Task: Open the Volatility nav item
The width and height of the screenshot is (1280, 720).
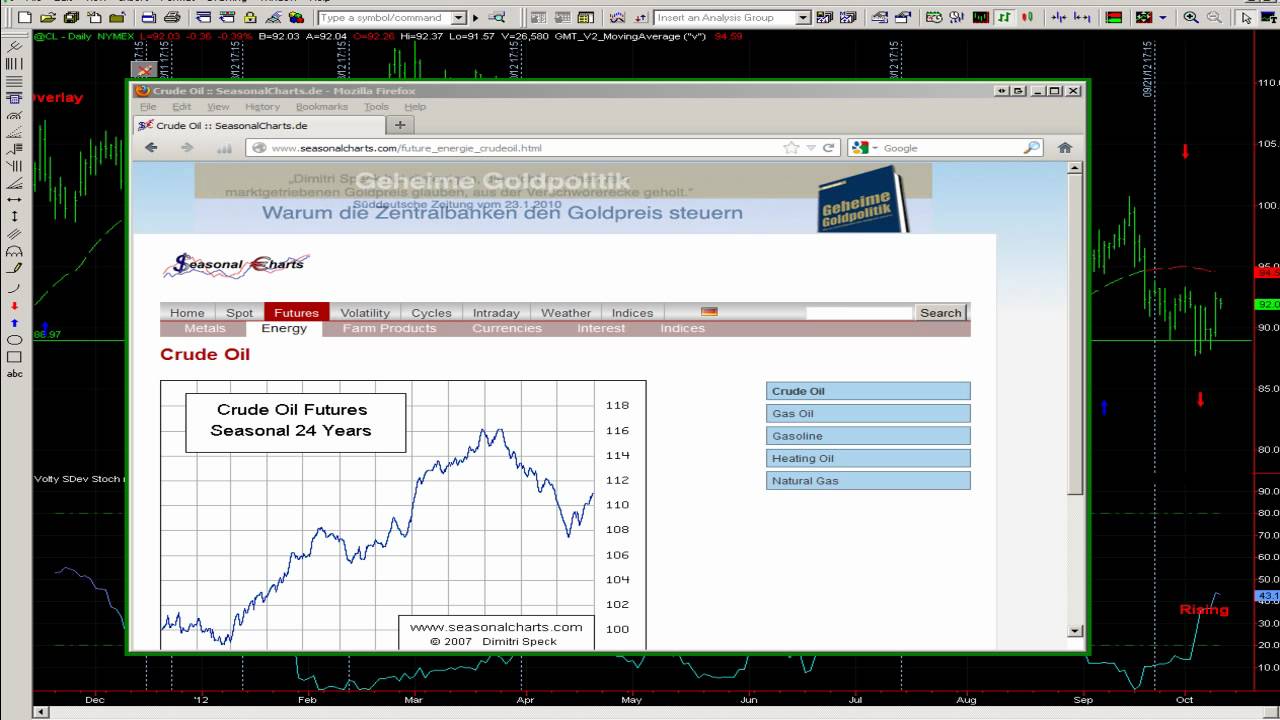Action: pos(365,313)
